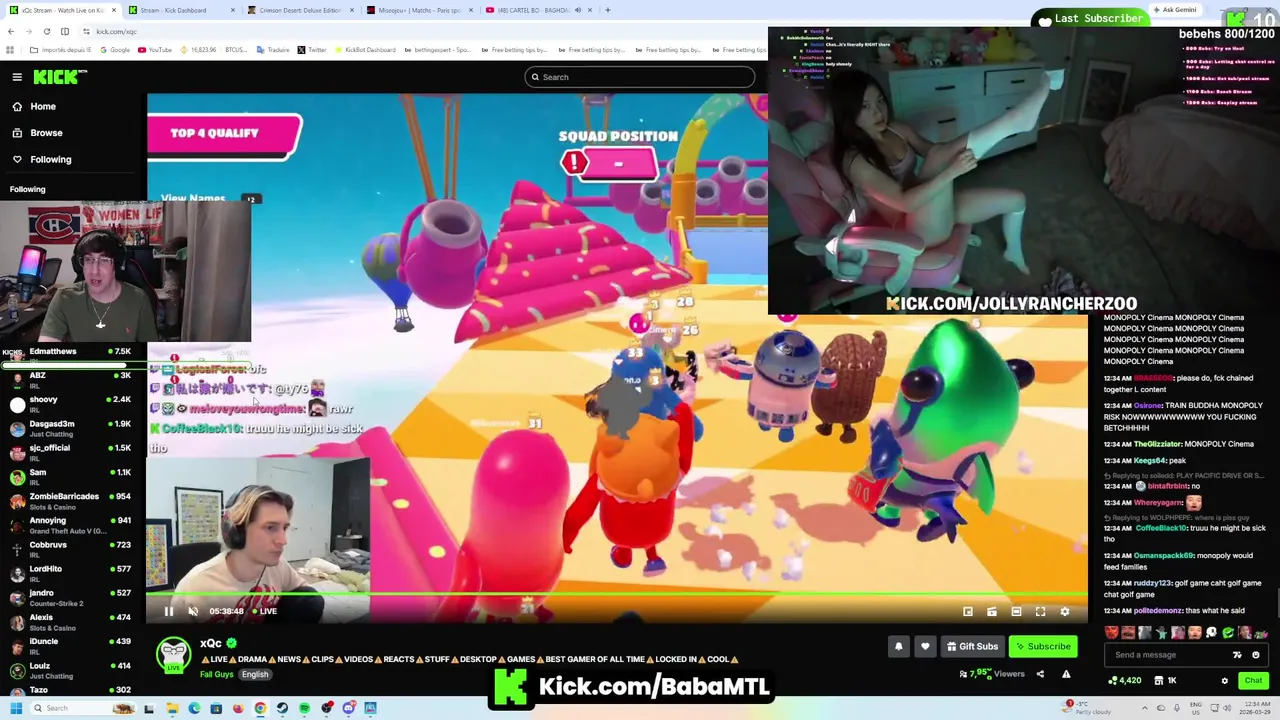Report the stream warning icon
Viewport: 1280px width, 720px height.
click(x=1066, y=674)
